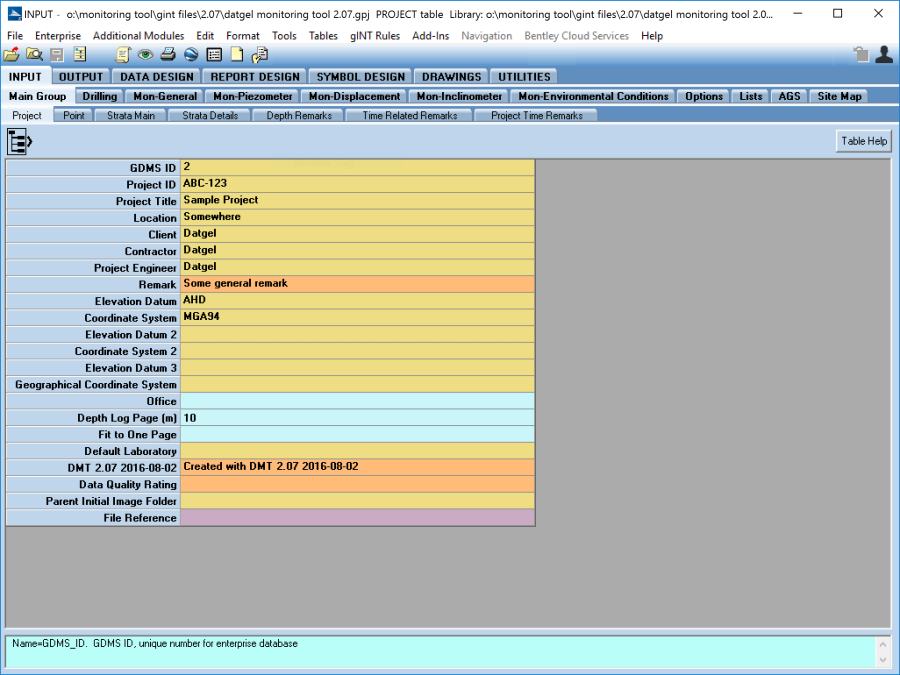900x675 pixels.
Task: Switch to the Site Map tab
Action: click(x=838, y=97)
